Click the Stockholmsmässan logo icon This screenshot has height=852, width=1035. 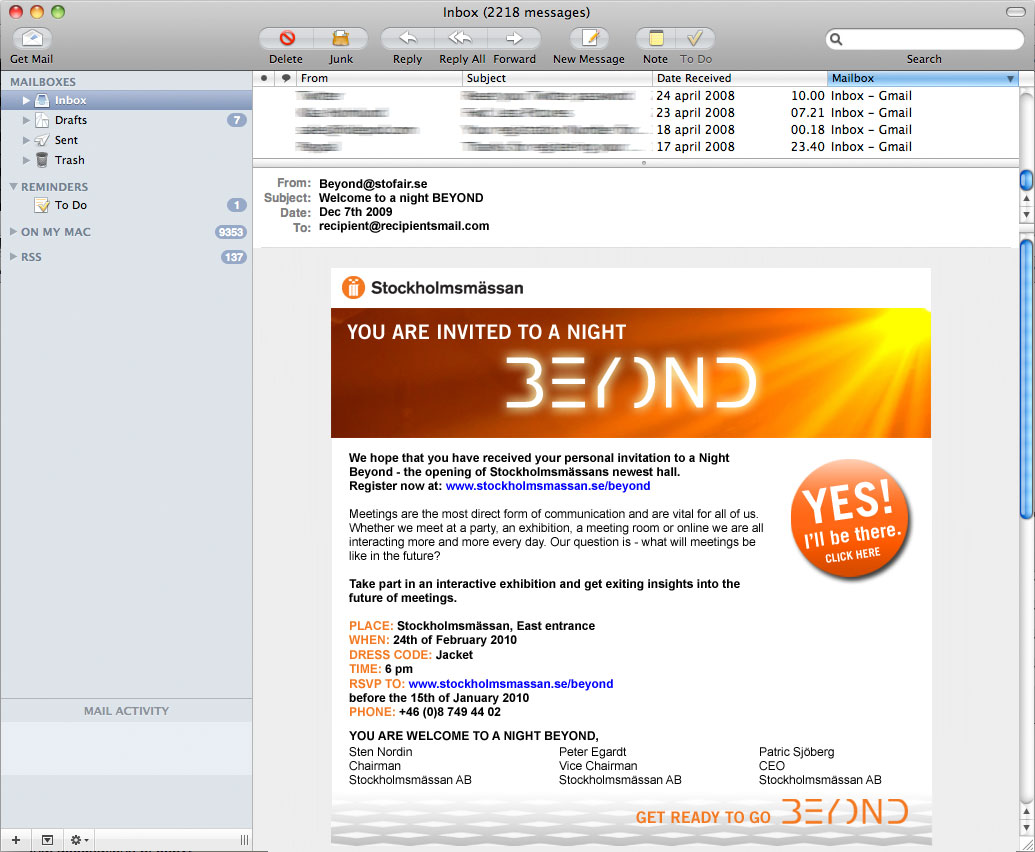[353, 288]
